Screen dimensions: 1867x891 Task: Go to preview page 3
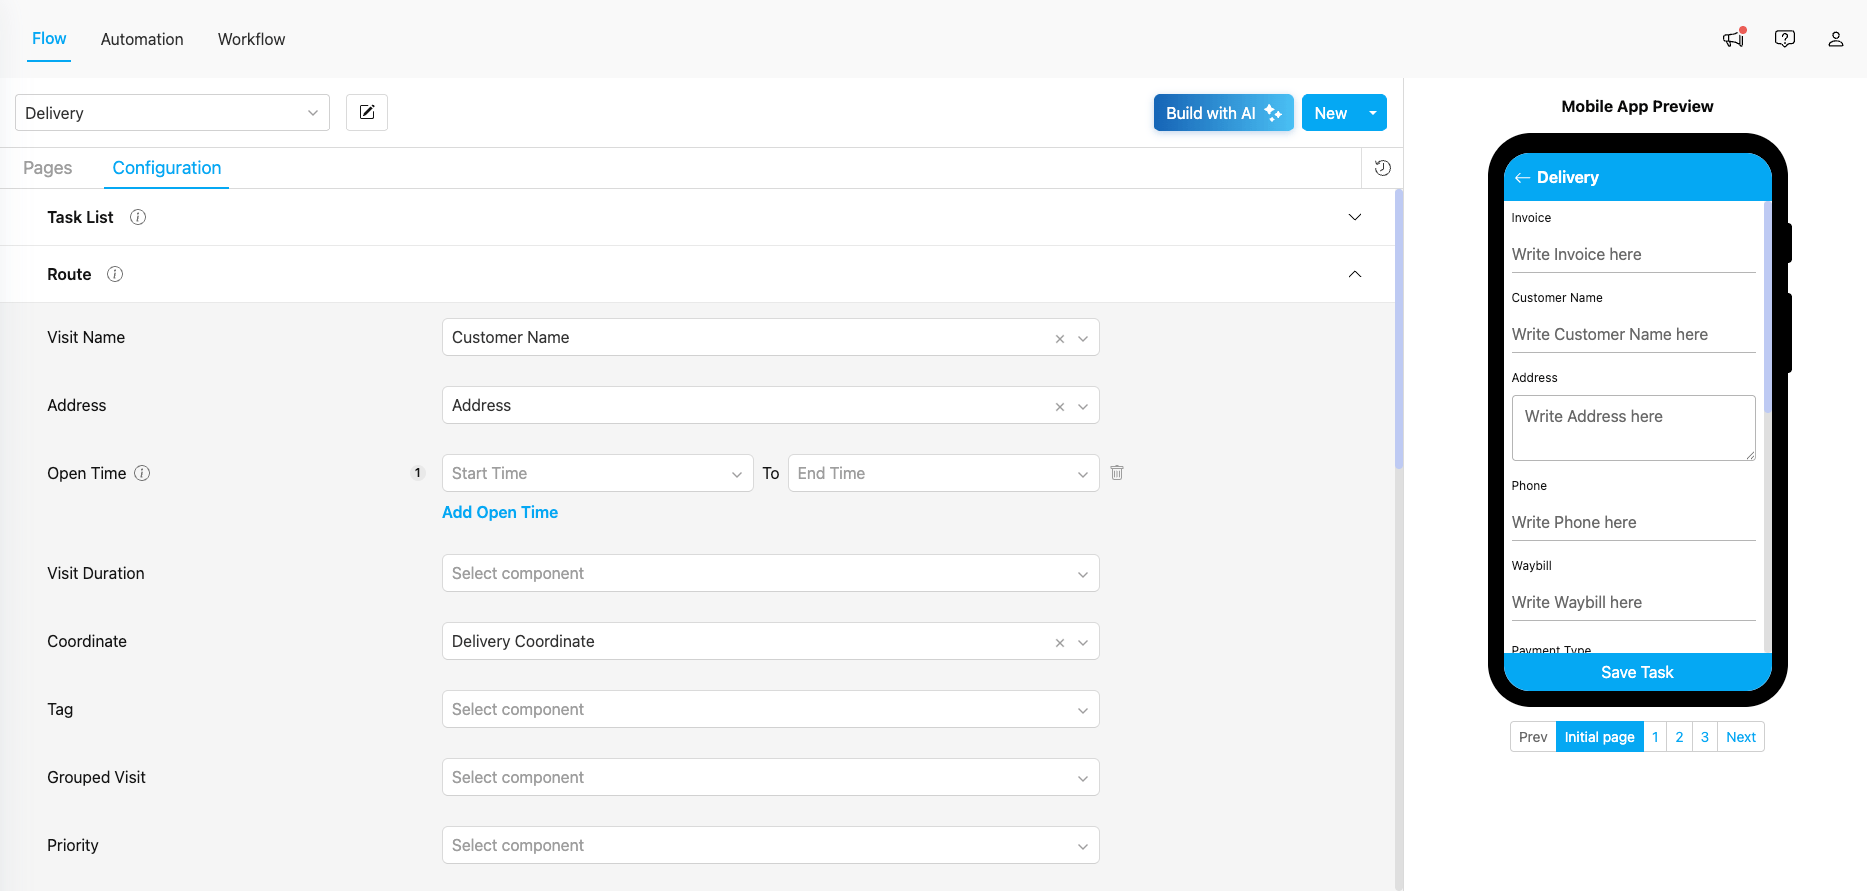coord(1705,737)
